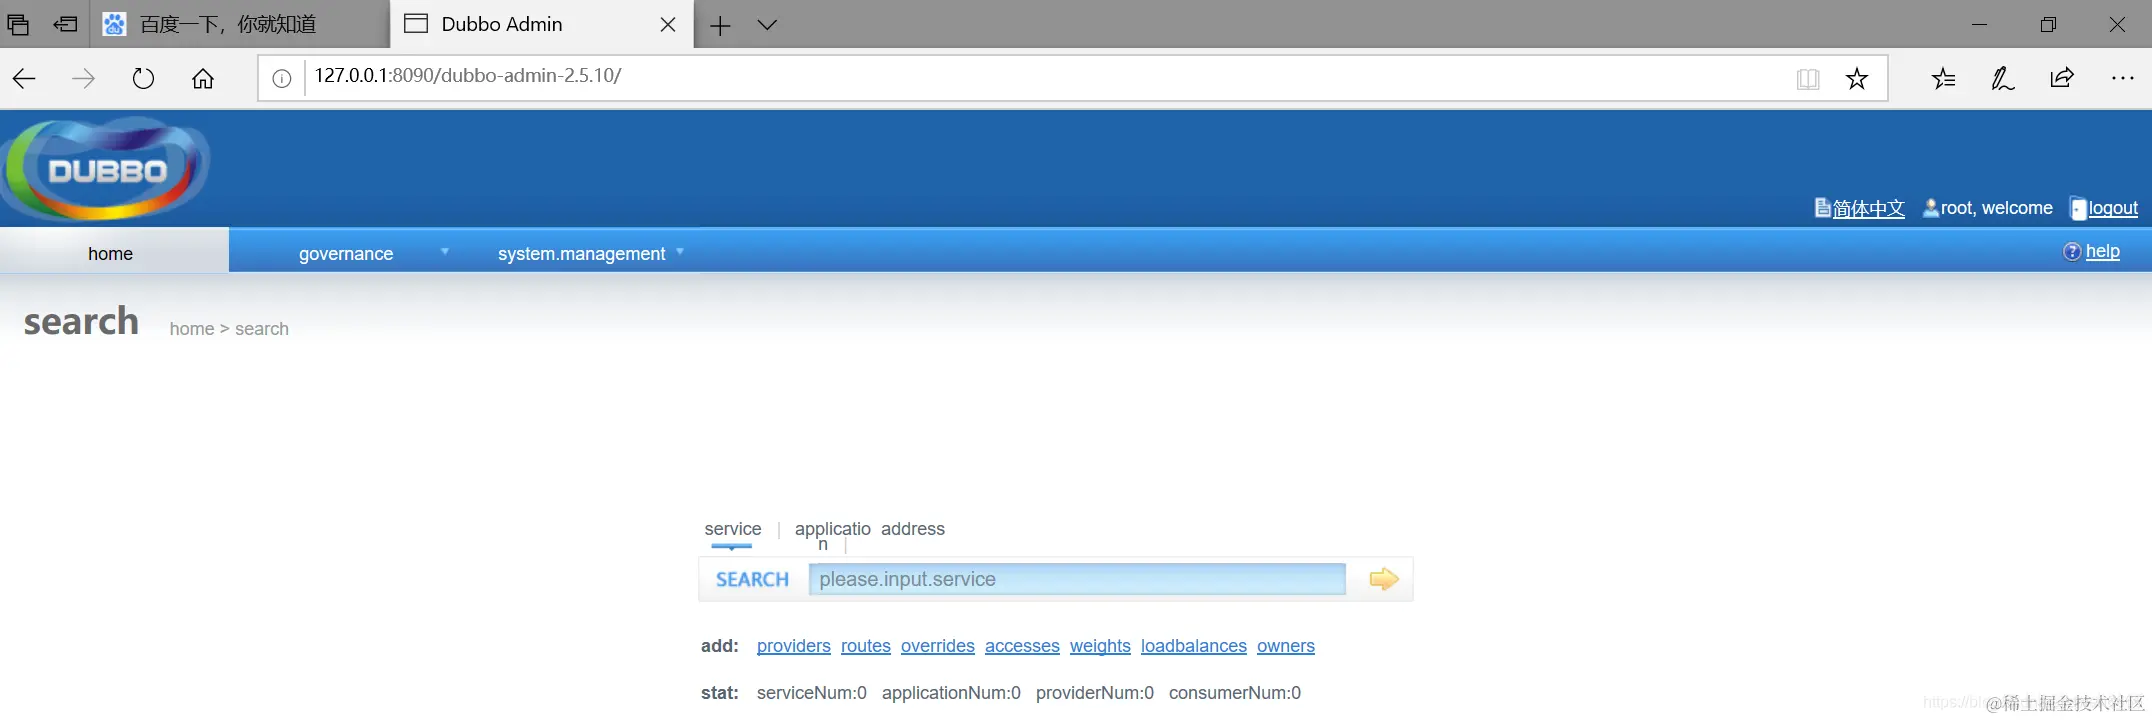The height and width of the screenshot is (720, 2152).
Task: Click the browser back arrow
Action: tap(24, 79)
